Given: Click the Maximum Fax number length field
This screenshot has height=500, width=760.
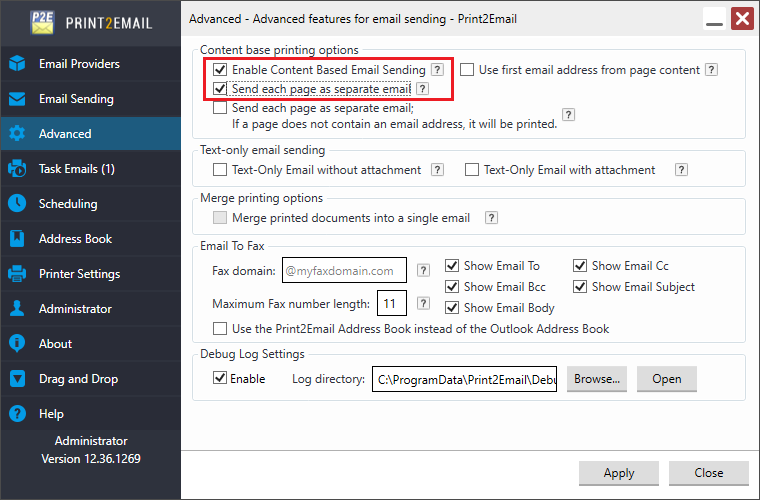Looking at the screenshot, I should tap(392, 304).
